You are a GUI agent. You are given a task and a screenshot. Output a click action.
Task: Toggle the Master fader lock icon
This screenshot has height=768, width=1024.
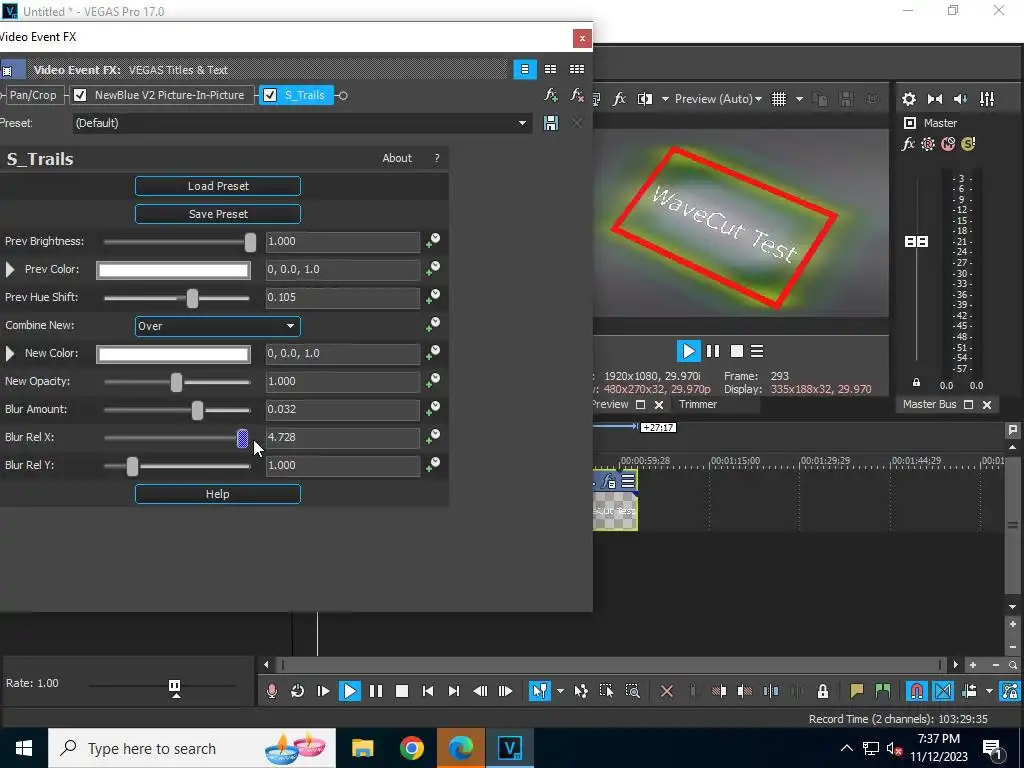coord(916,383)
